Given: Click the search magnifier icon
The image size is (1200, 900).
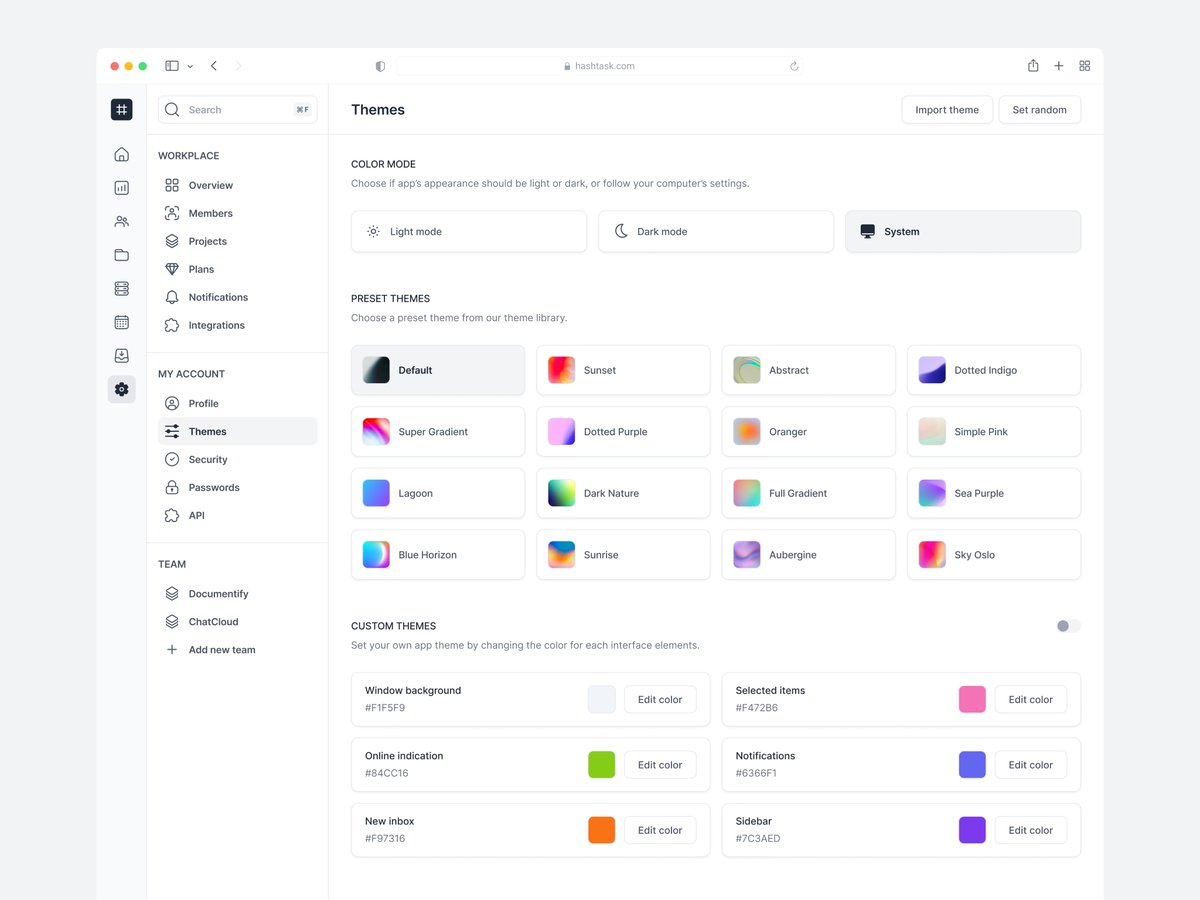Looking at the screenshot, I should (172, 109).
